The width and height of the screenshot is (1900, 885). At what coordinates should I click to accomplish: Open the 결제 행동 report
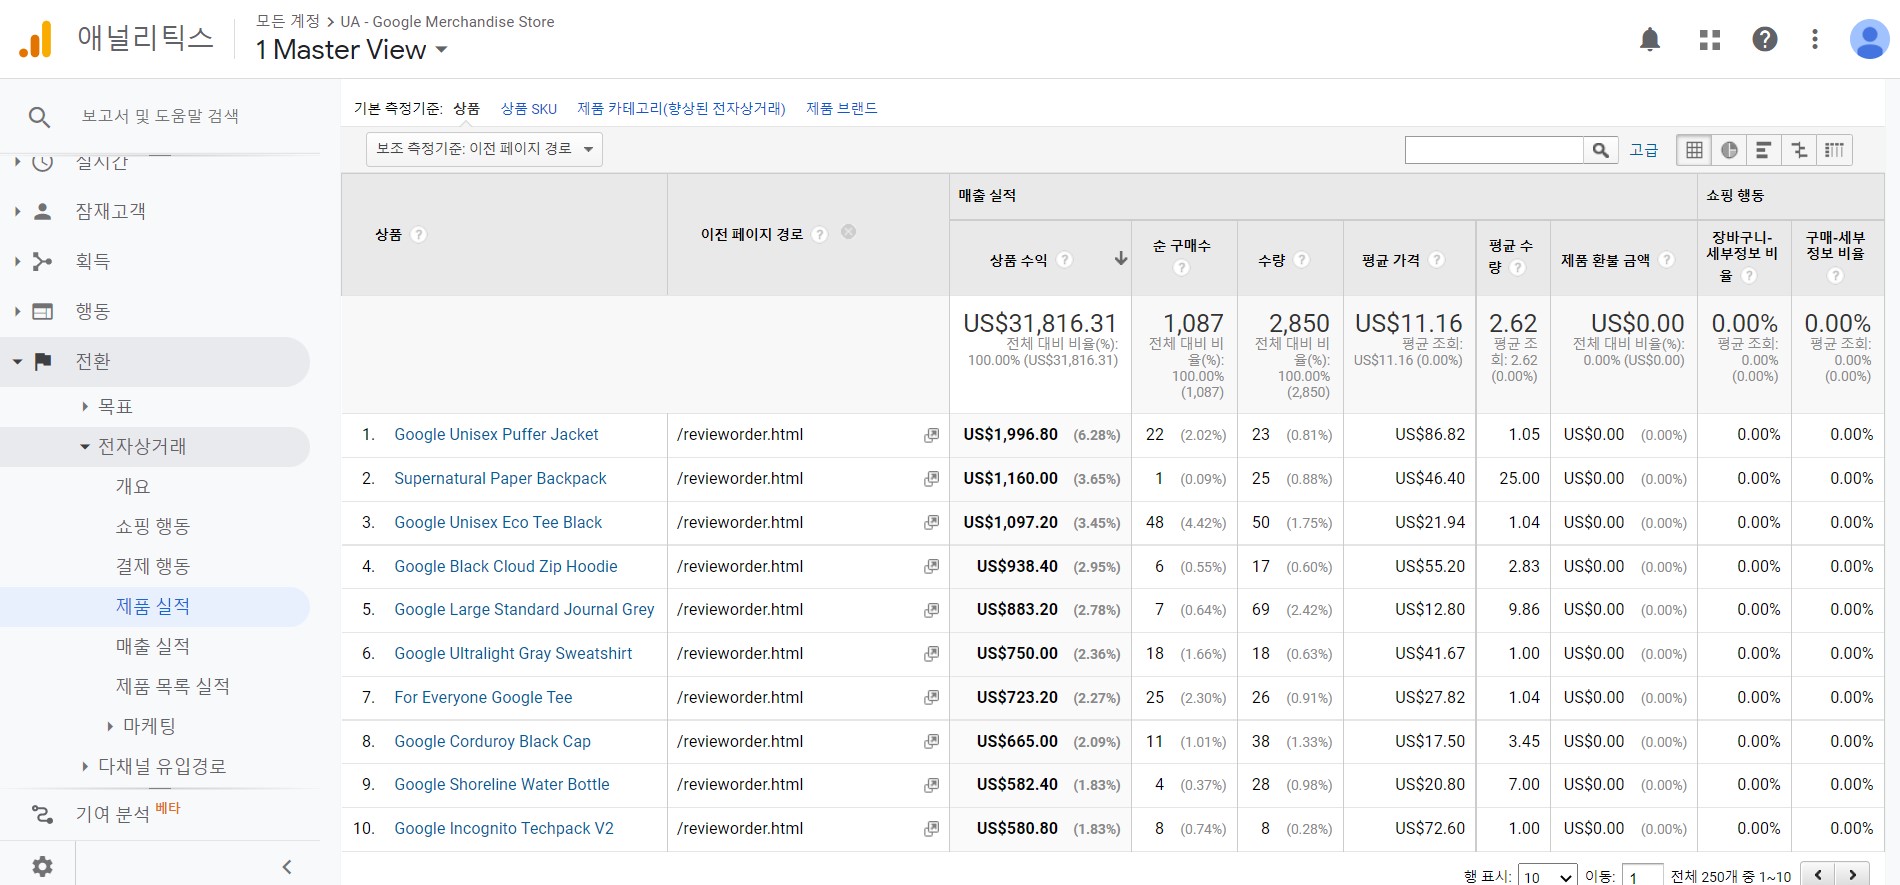[152, 566]
